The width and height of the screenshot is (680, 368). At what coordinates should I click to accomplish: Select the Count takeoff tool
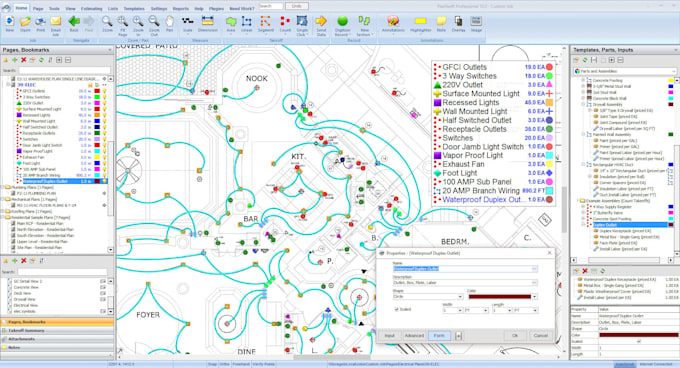(285, 21)
